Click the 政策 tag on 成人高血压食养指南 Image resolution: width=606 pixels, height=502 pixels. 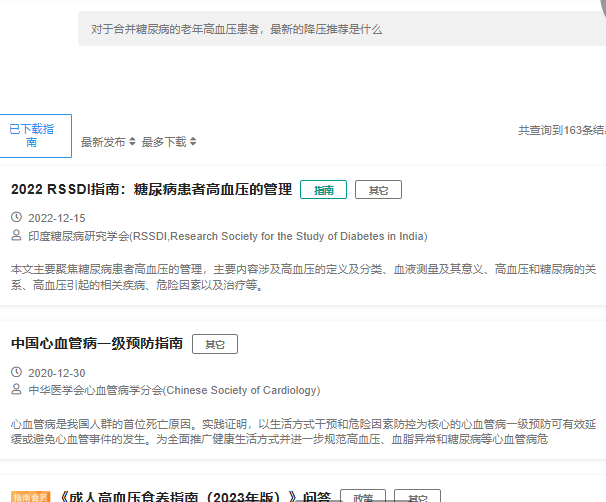[x=363, y=497]
